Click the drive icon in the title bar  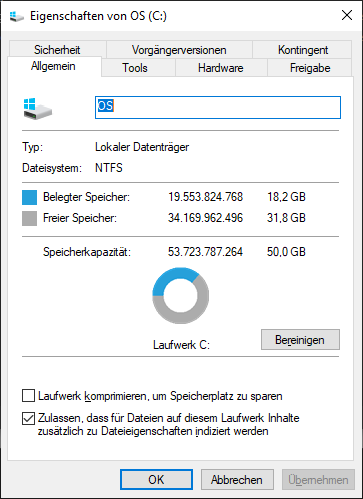17,16
